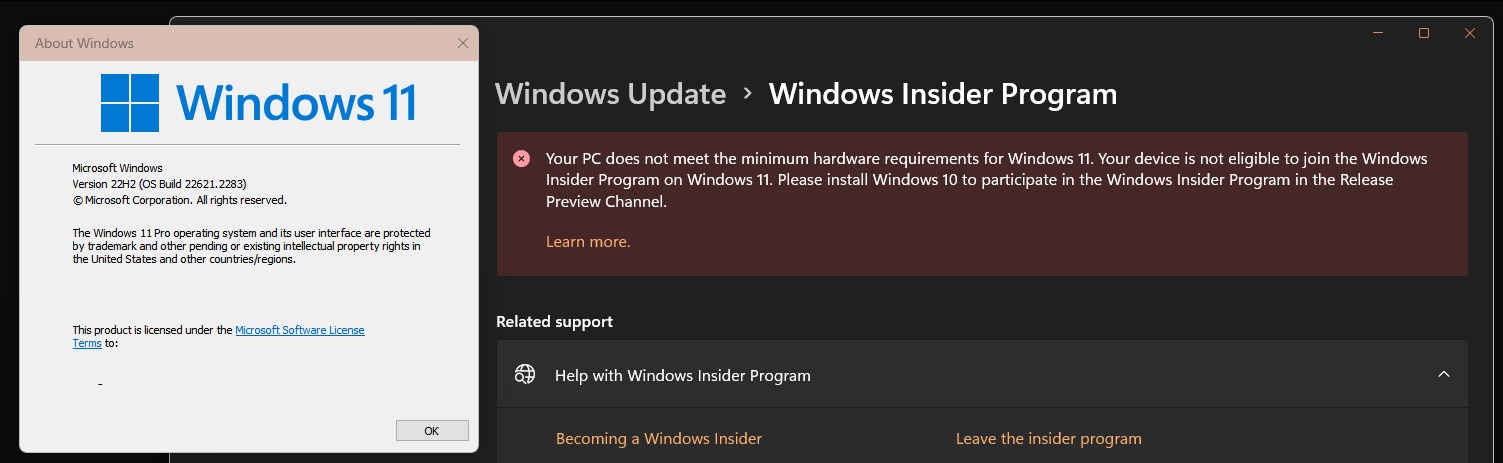The width and height of the screenshot is (1503, 463).
Task: Click the red error icon in warning banner
Action: 522,159
